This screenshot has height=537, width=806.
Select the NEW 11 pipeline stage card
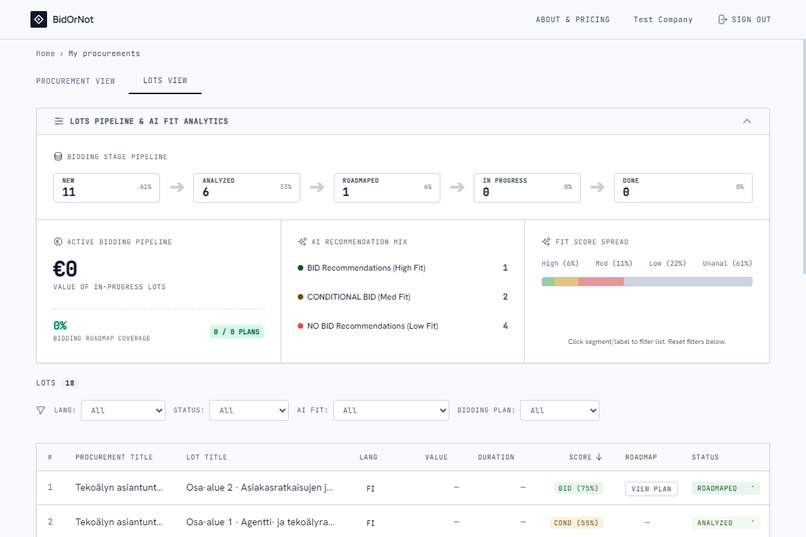coord(106,188)
